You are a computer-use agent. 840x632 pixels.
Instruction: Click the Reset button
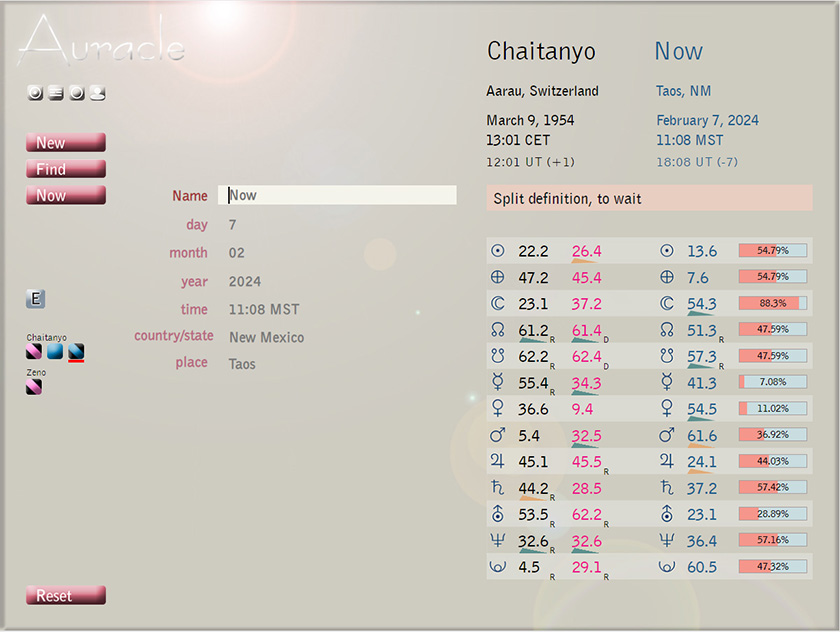point(65,596)
